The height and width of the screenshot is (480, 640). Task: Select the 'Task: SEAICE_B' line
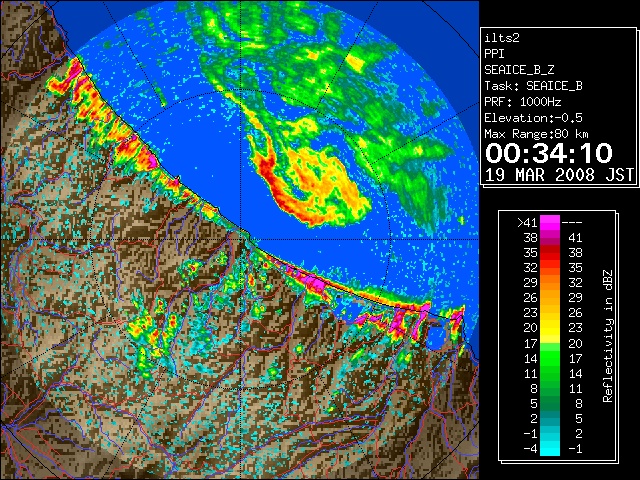[533, 86]
